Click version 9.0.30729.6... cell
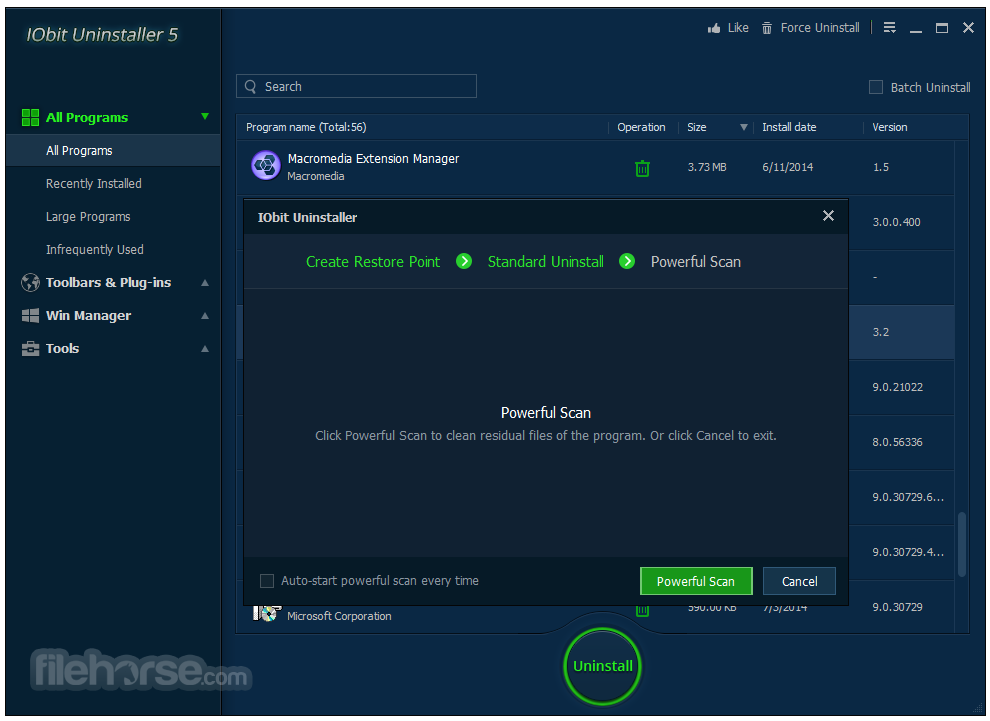The image size is (990, 721). tap(908, 497)
